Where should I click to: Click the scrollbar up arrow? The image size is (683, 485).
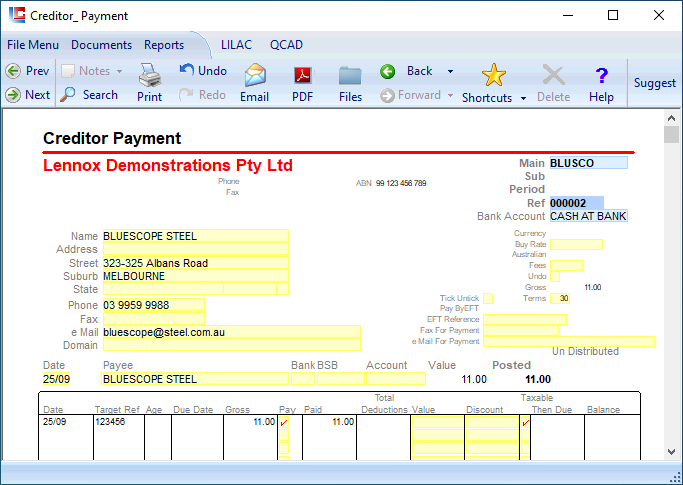(671, 118)
